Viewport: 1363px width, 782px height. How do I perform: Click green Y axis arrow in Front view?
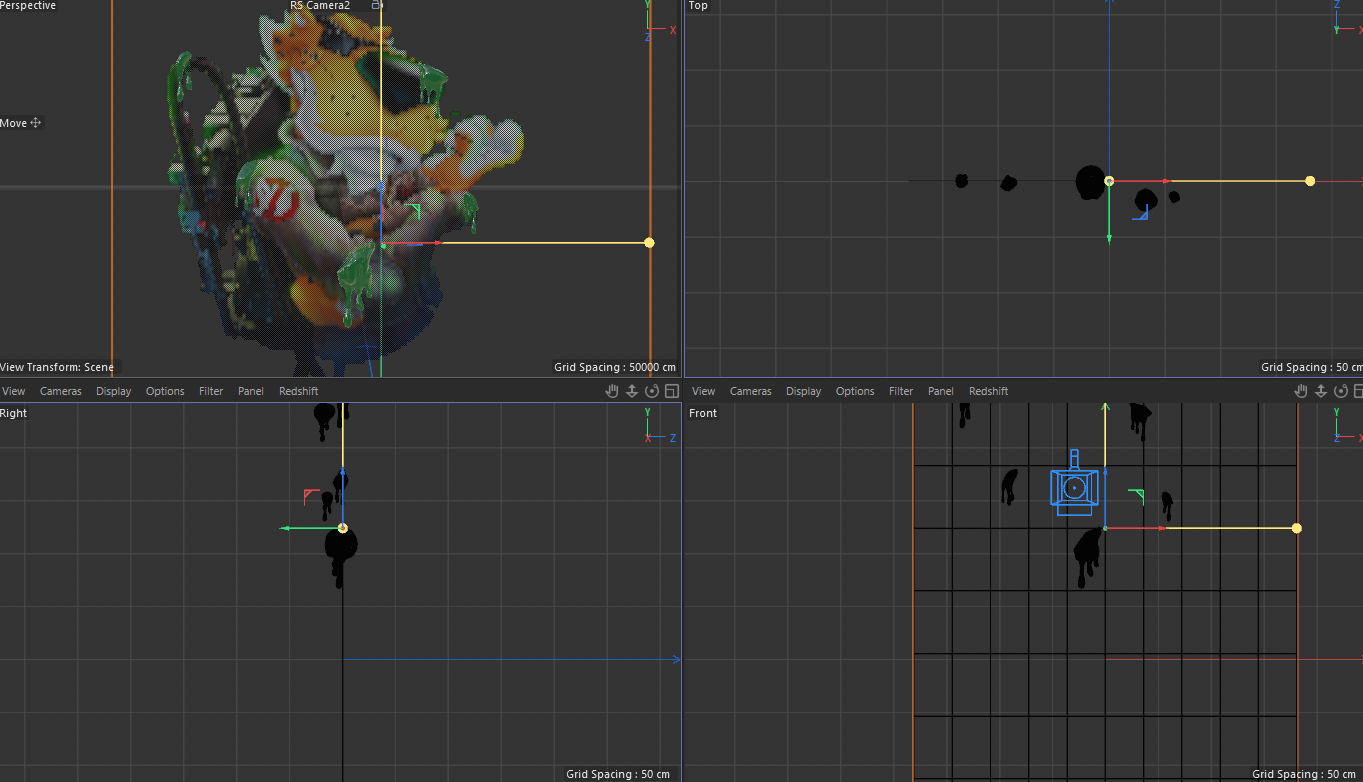pyautogui.click(x=1105, y=407)
